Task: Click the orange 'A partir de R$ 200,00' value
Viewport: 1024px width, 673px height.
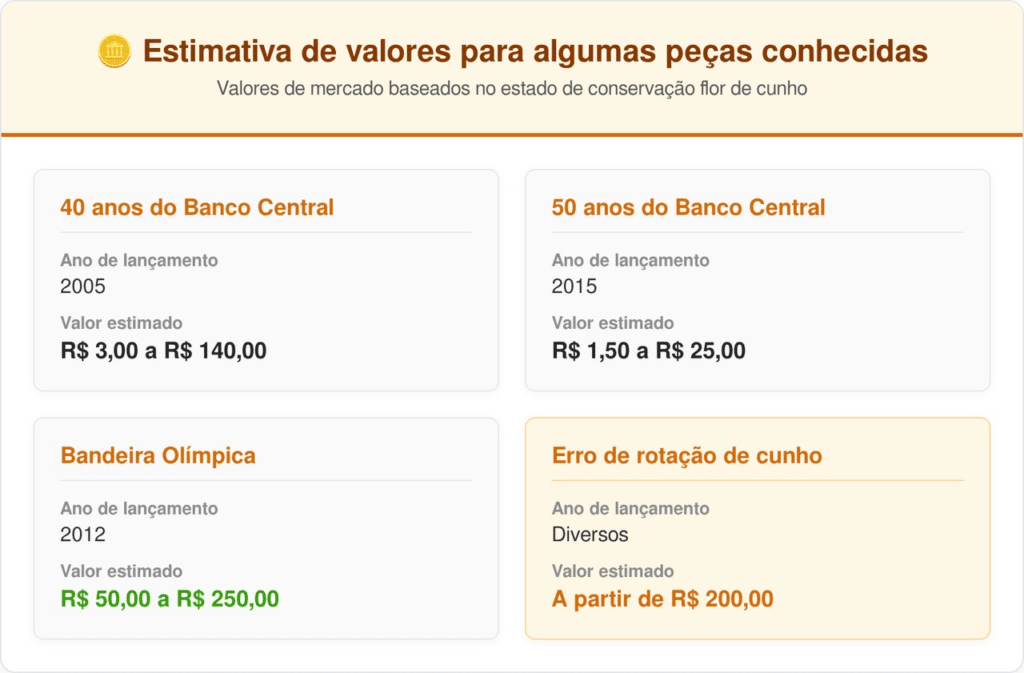Action: [x=662, y=599]
